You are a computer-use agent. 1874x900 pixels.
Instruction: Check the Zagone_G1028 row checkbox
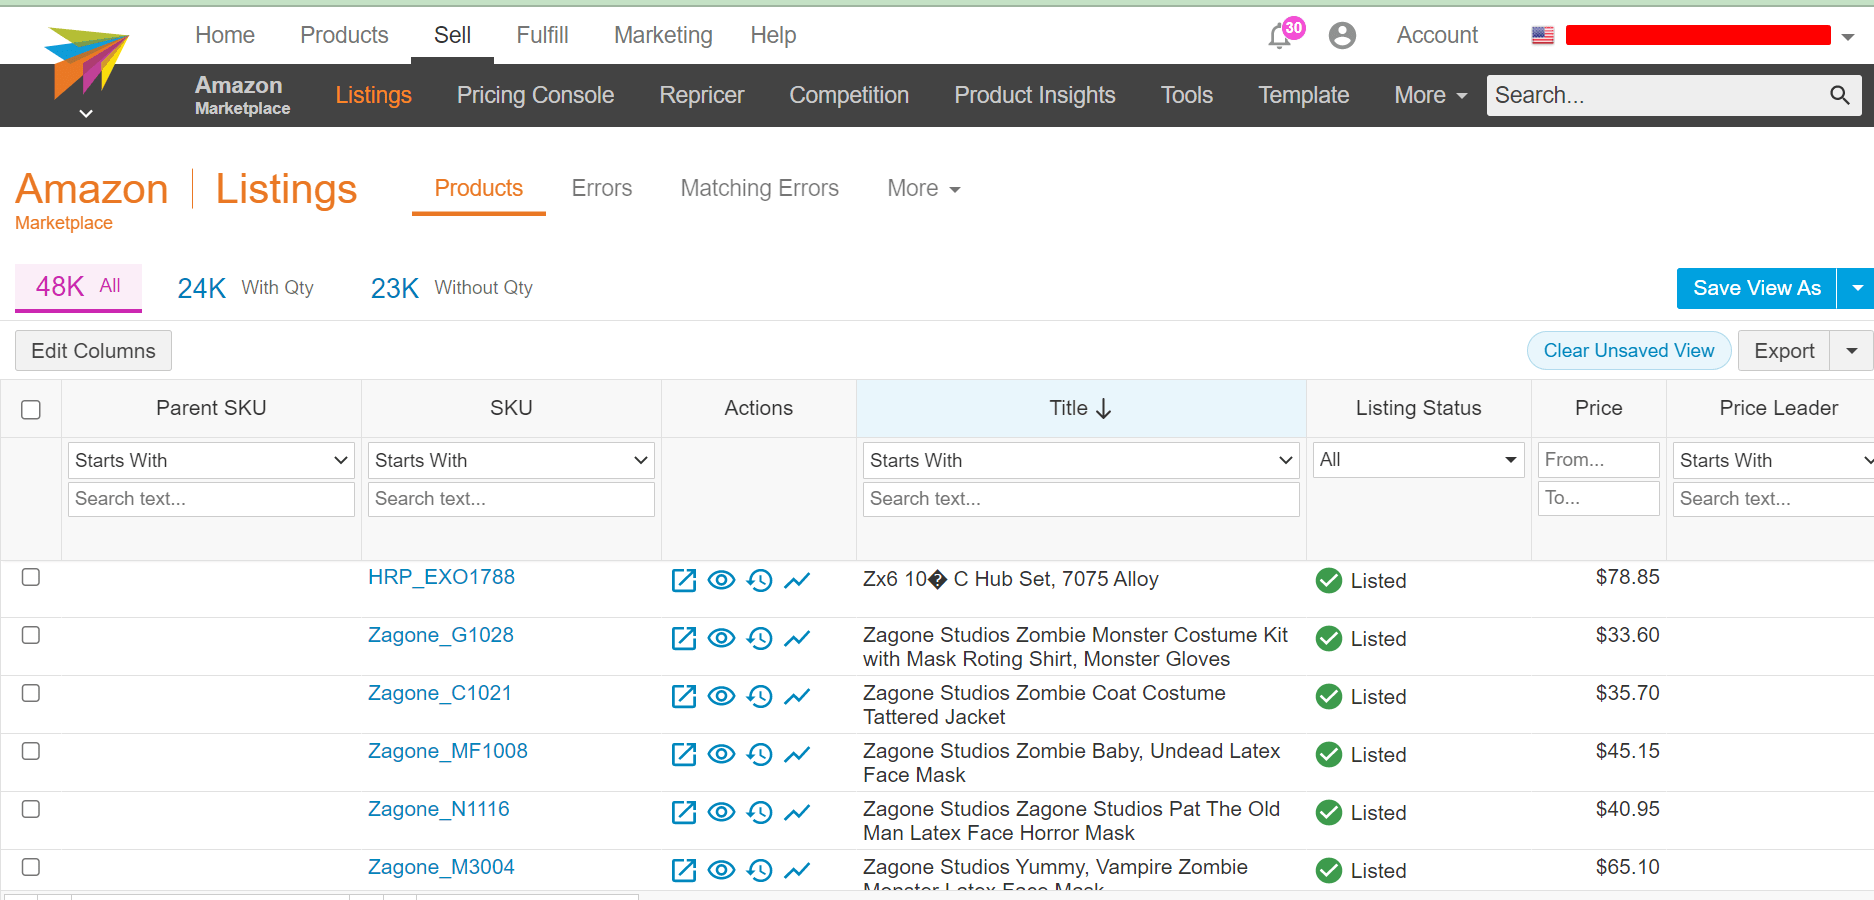(31, 635)
